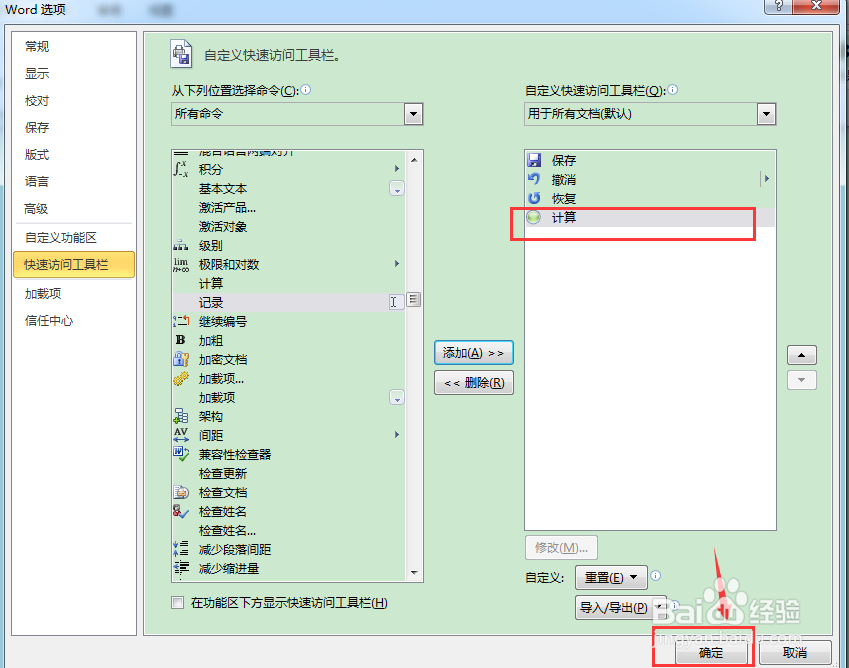Select the 保存 category in sidebar
This screenshot has width=849, height=668.
(x=37, y=128)
